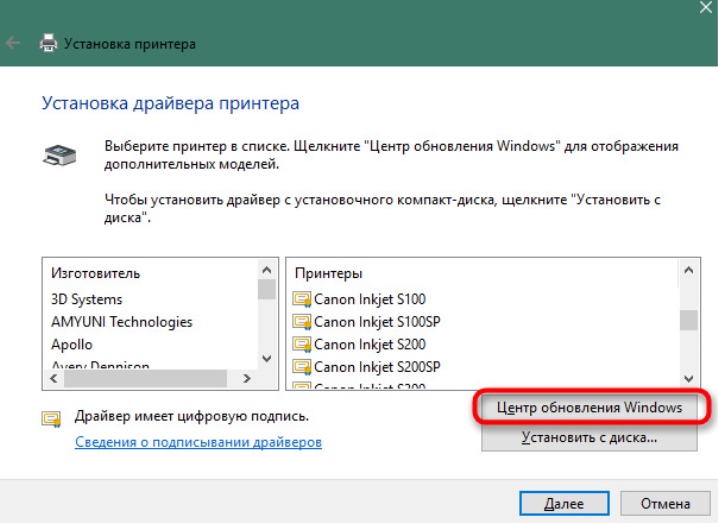Image resolution: width=718 pixels, height=523 pixels.
Task: Select 3D Systems manufacturer
Action: click(87, 300)
